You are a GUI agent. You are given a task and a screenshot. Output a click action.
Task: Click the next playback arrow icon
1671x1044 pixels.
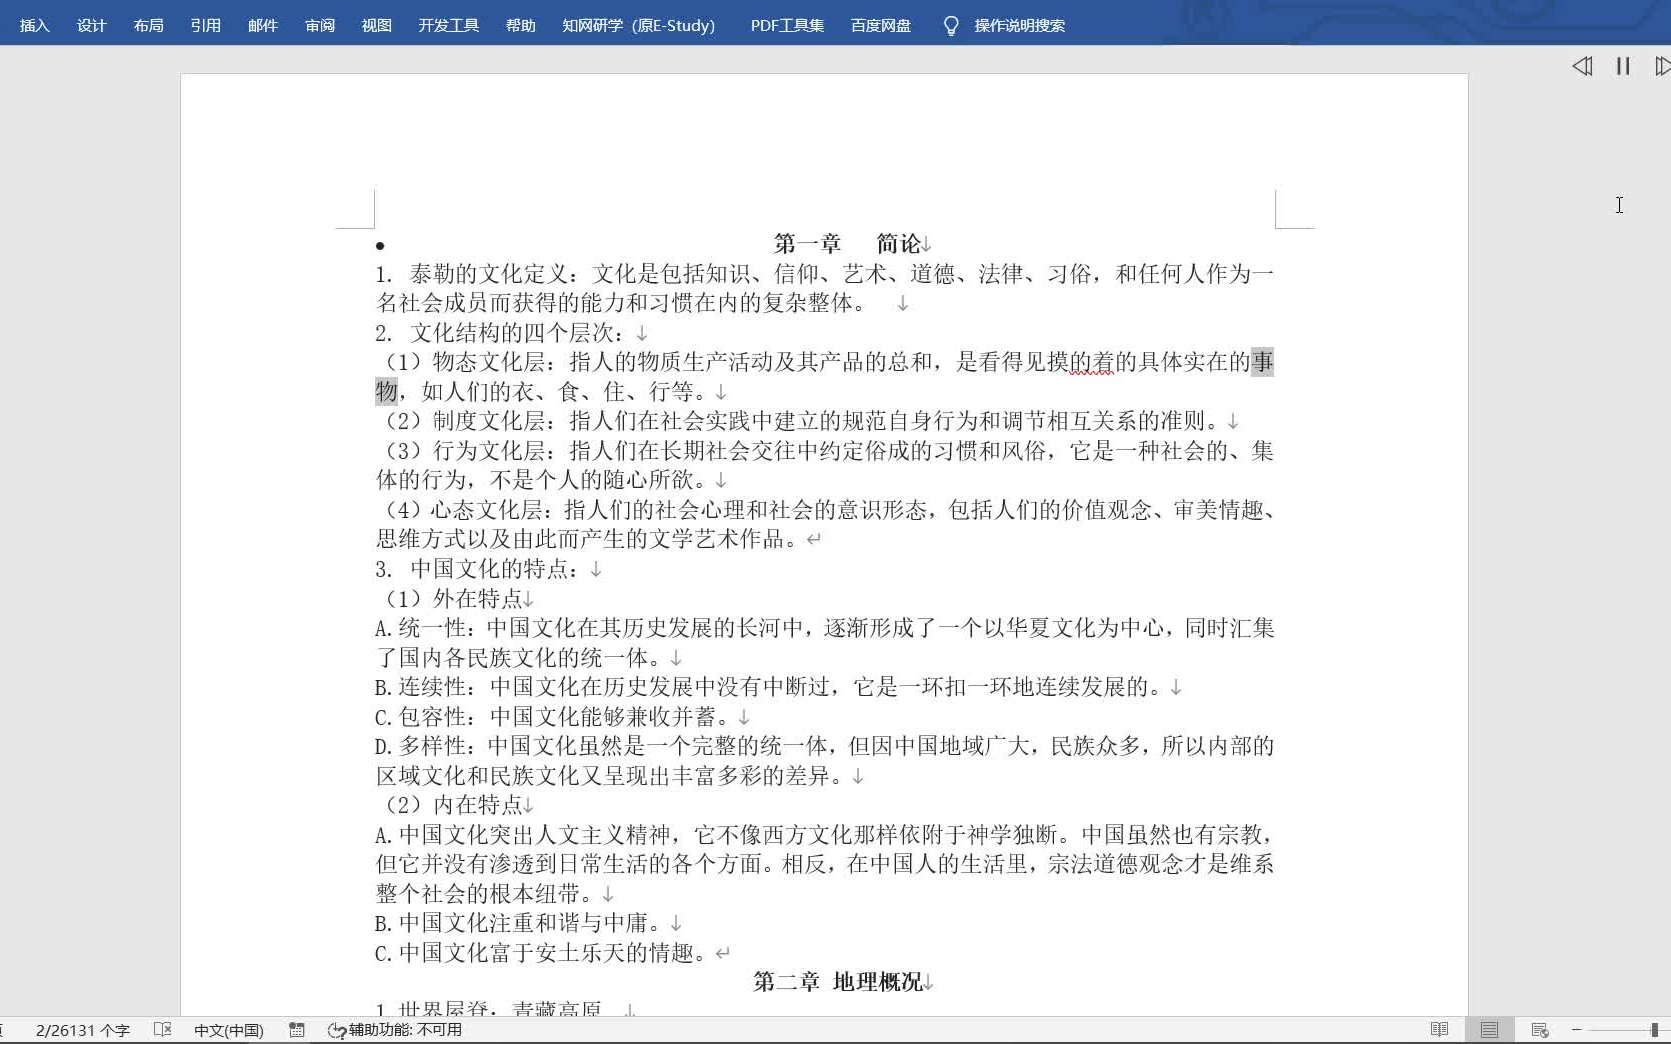point(1662,66)
